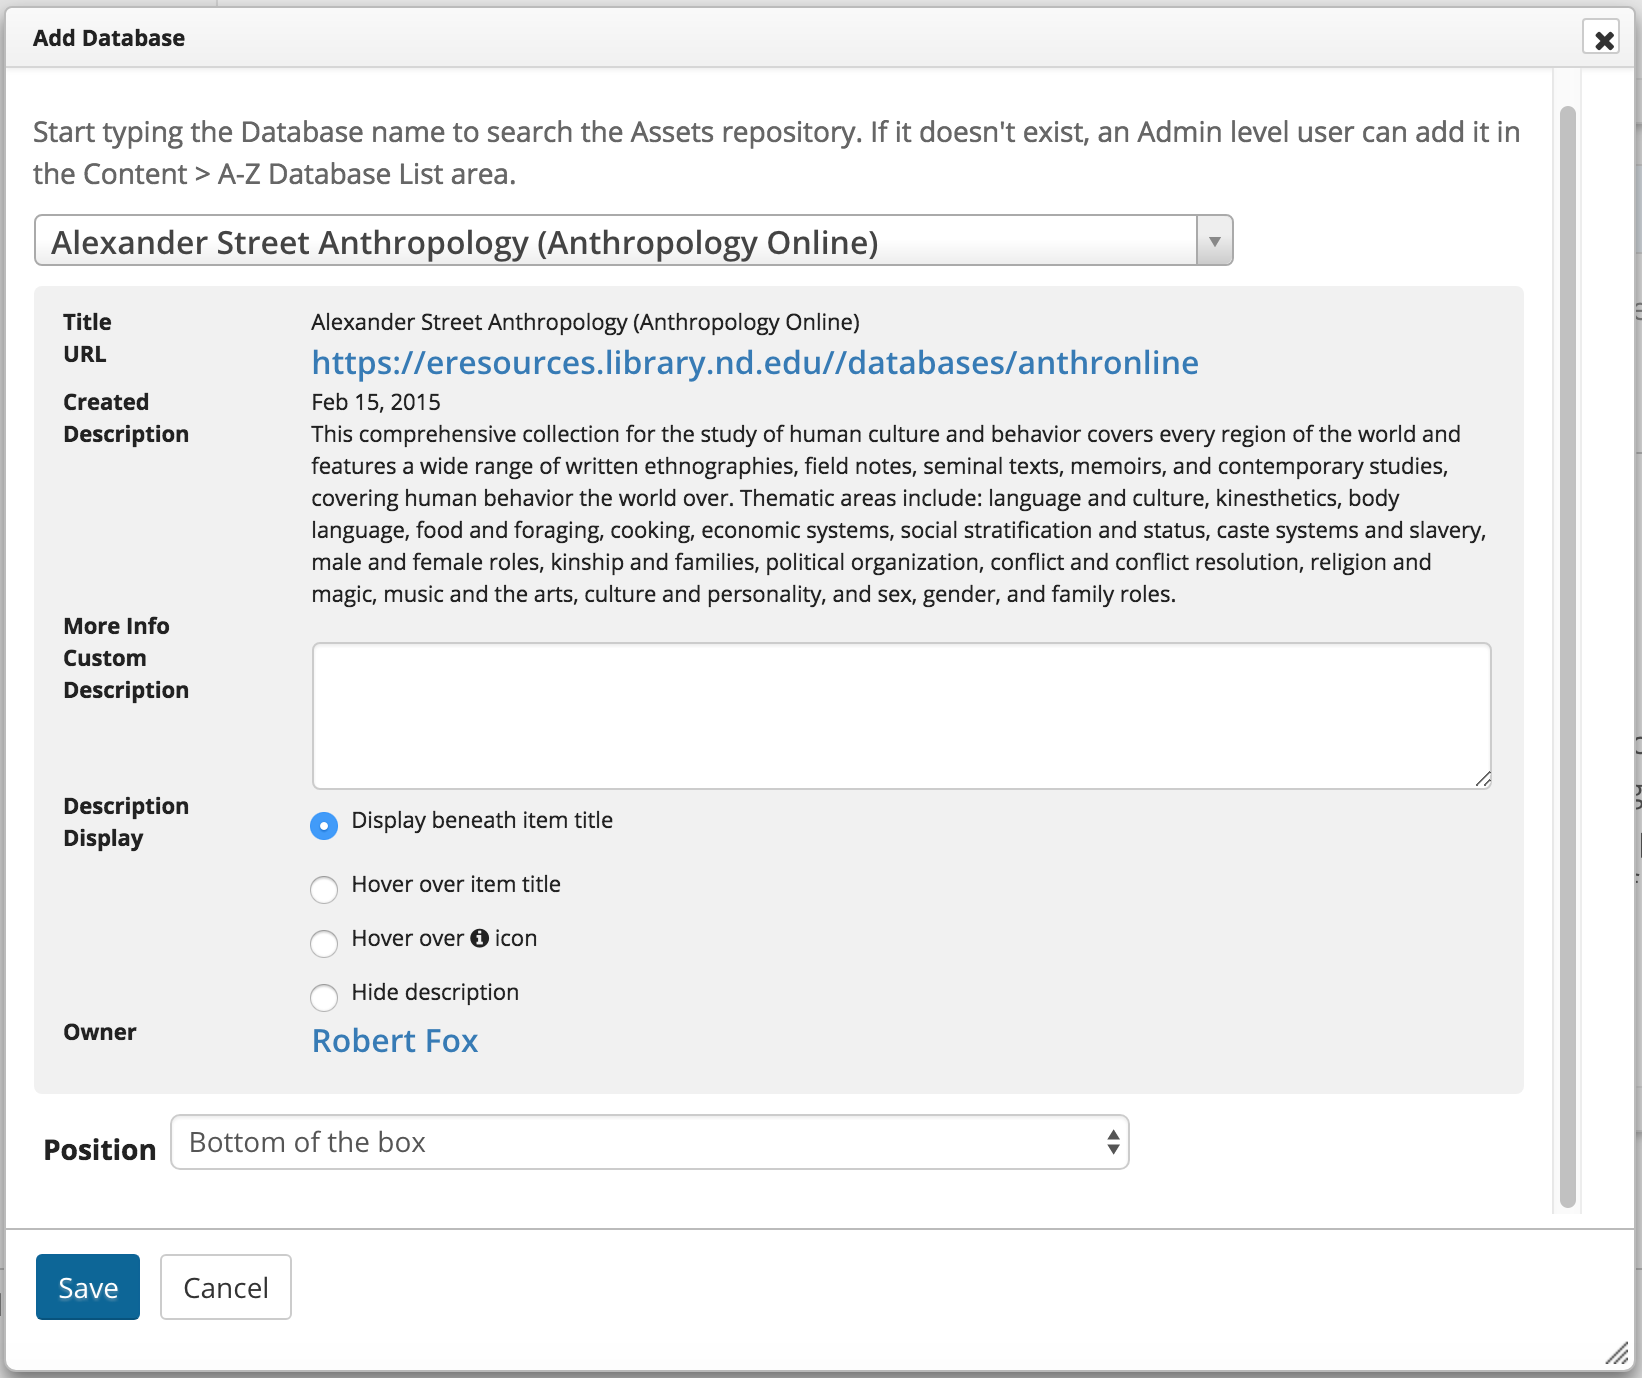Click the 'Description Display' label
The width and height of the screenshot is (1642, 1378).
pyautogui.click(x=126, y=822)
